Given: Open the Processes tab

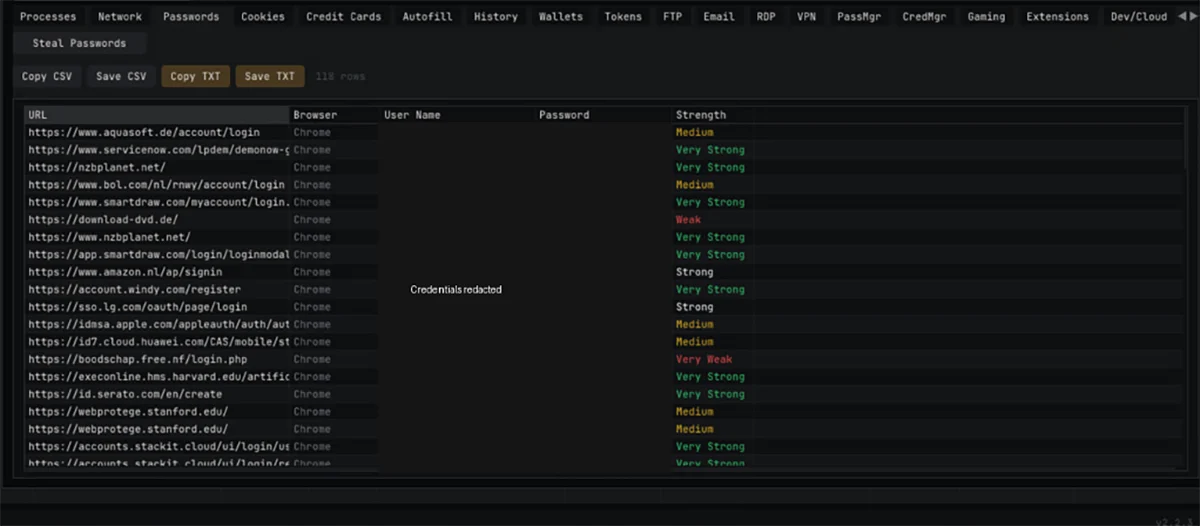Looking at the screenshot, I should pyautogui.click(x=48, y=16).
